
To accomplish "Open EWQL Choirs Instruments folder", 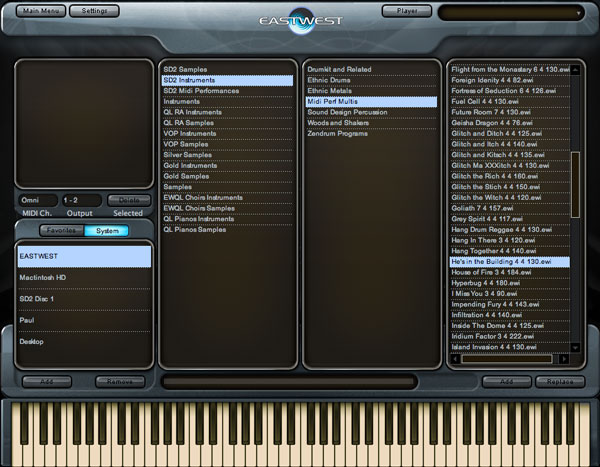I will pos(228,198).
